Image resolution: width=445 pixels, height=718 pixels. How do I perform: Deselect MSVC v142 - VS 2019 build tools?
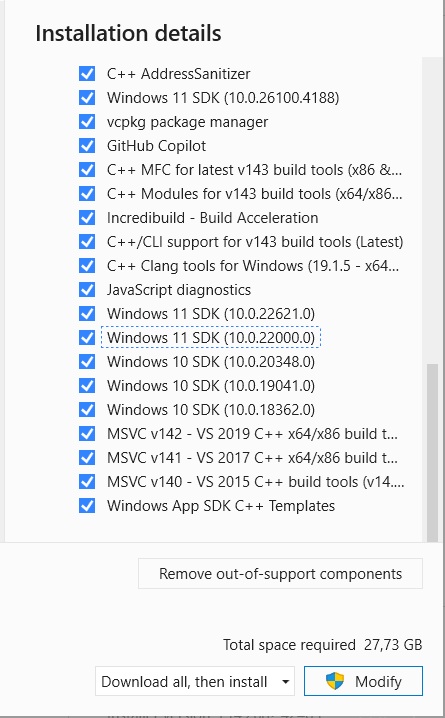coord(87,434)
